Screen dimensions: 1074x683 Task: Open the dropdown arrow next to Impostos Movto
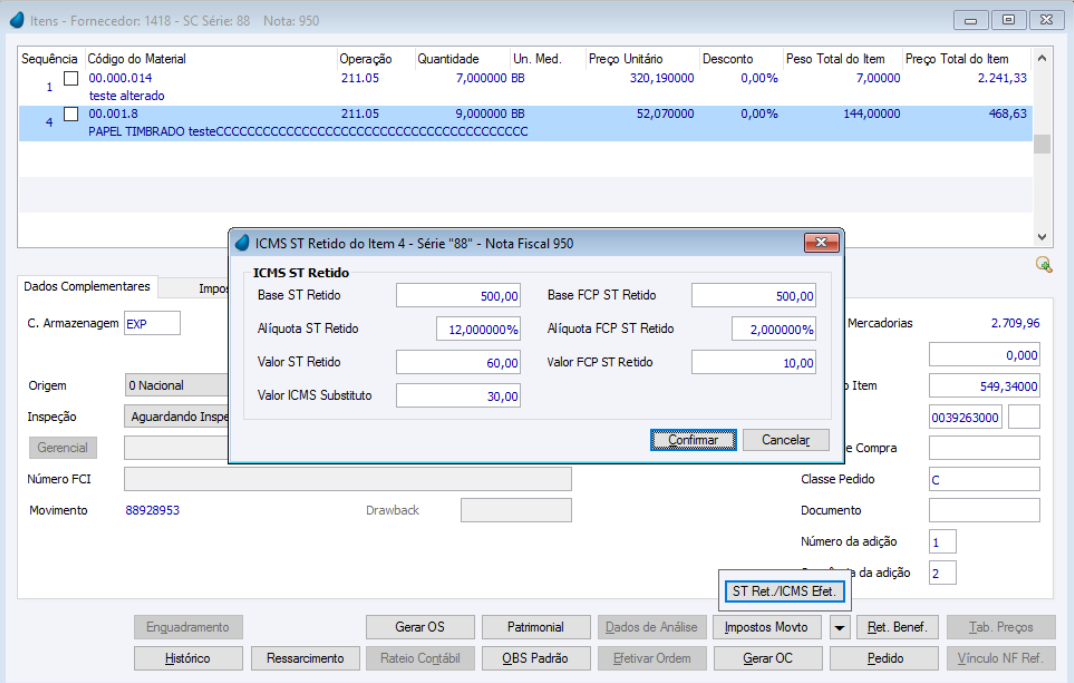pos(839,627)
